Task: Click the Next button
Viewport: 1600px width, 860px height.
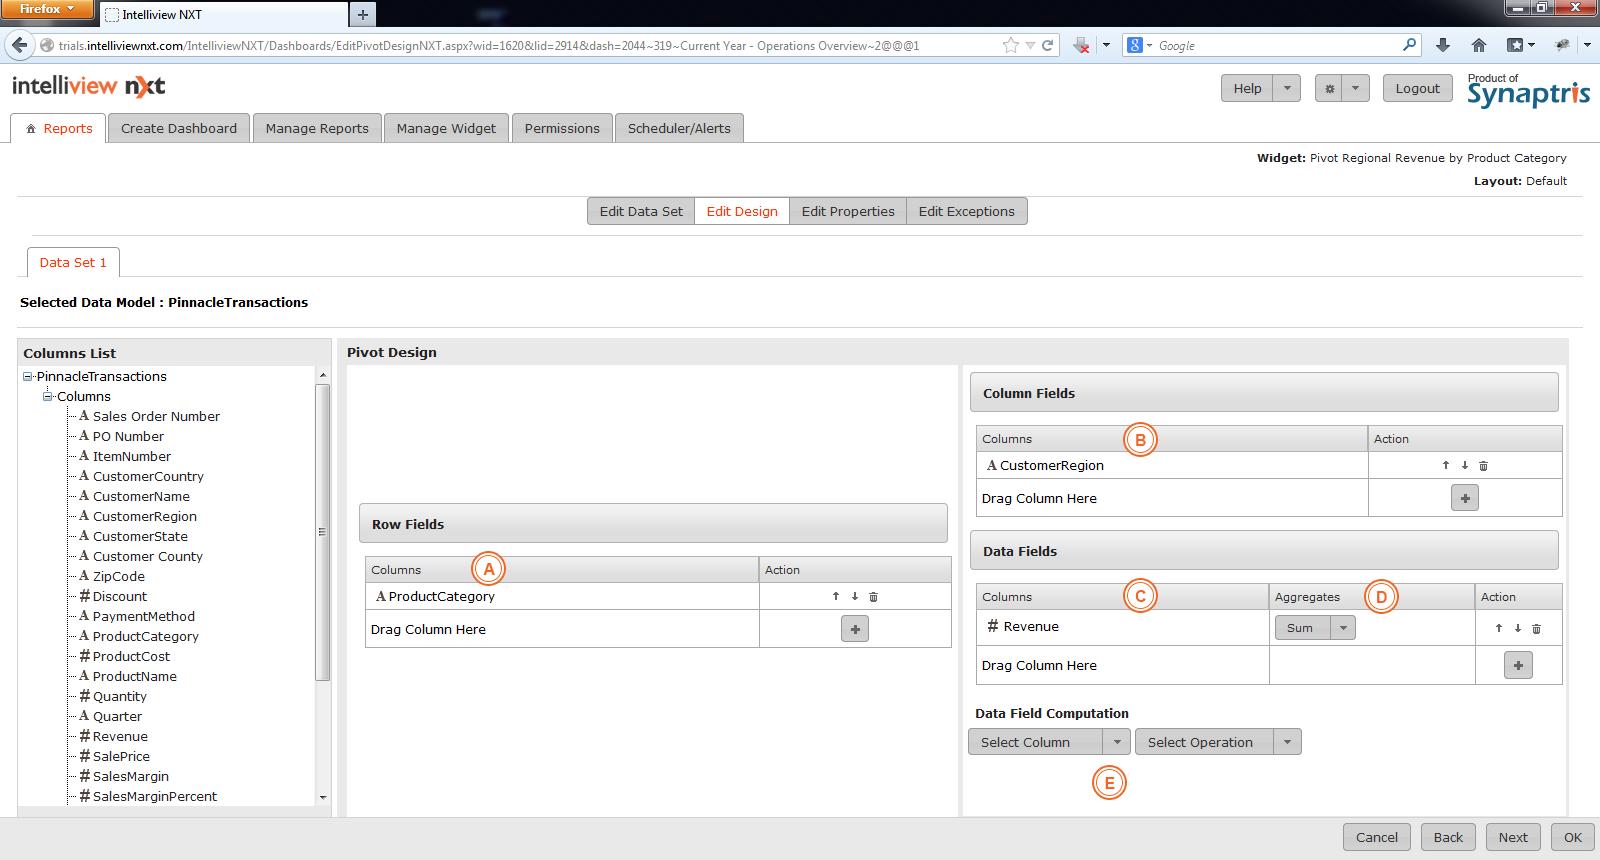Action: pyautogui.click(x=1512, y=837)
